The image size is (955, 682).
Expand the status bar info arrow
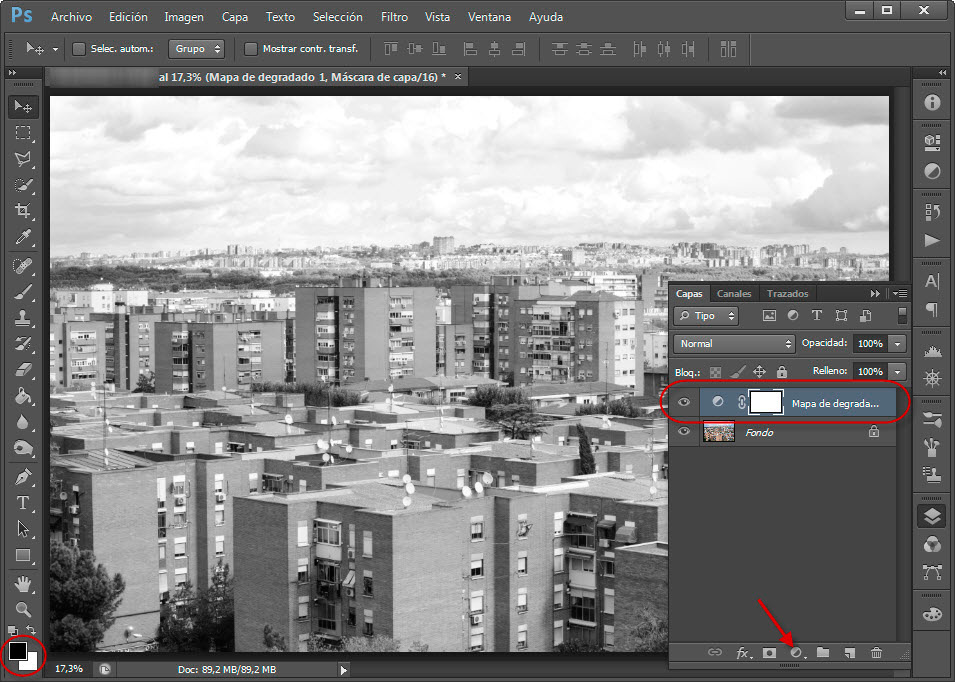pyautogui.click(x=344, y=670)
